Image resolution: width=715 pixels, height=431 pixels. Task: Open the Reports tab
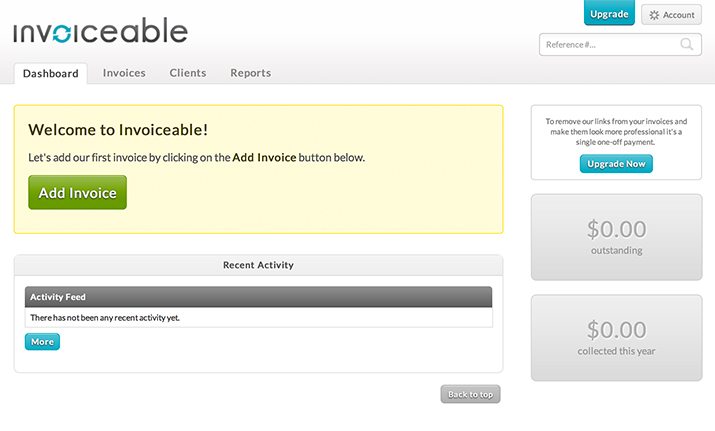click(251, 73)
